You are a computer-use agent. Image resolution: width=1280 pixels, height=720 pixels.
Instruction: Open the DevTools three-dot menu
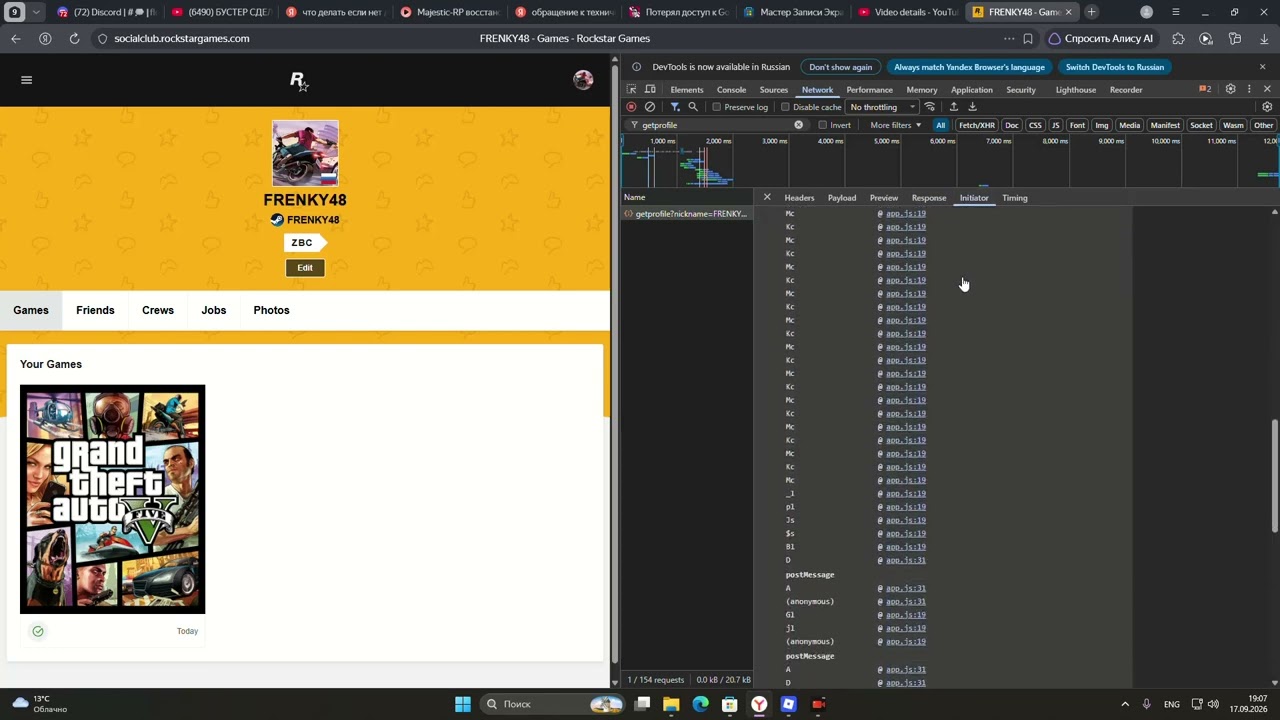1249,89
